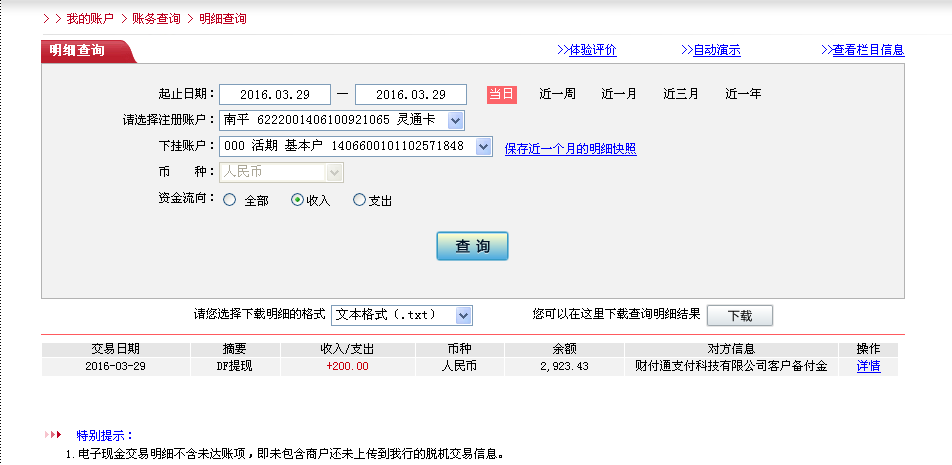Screen dimensions: 952x465
Task: Choose the 近一周 date range
Action: pyautogui.click(x=557, y=94)
